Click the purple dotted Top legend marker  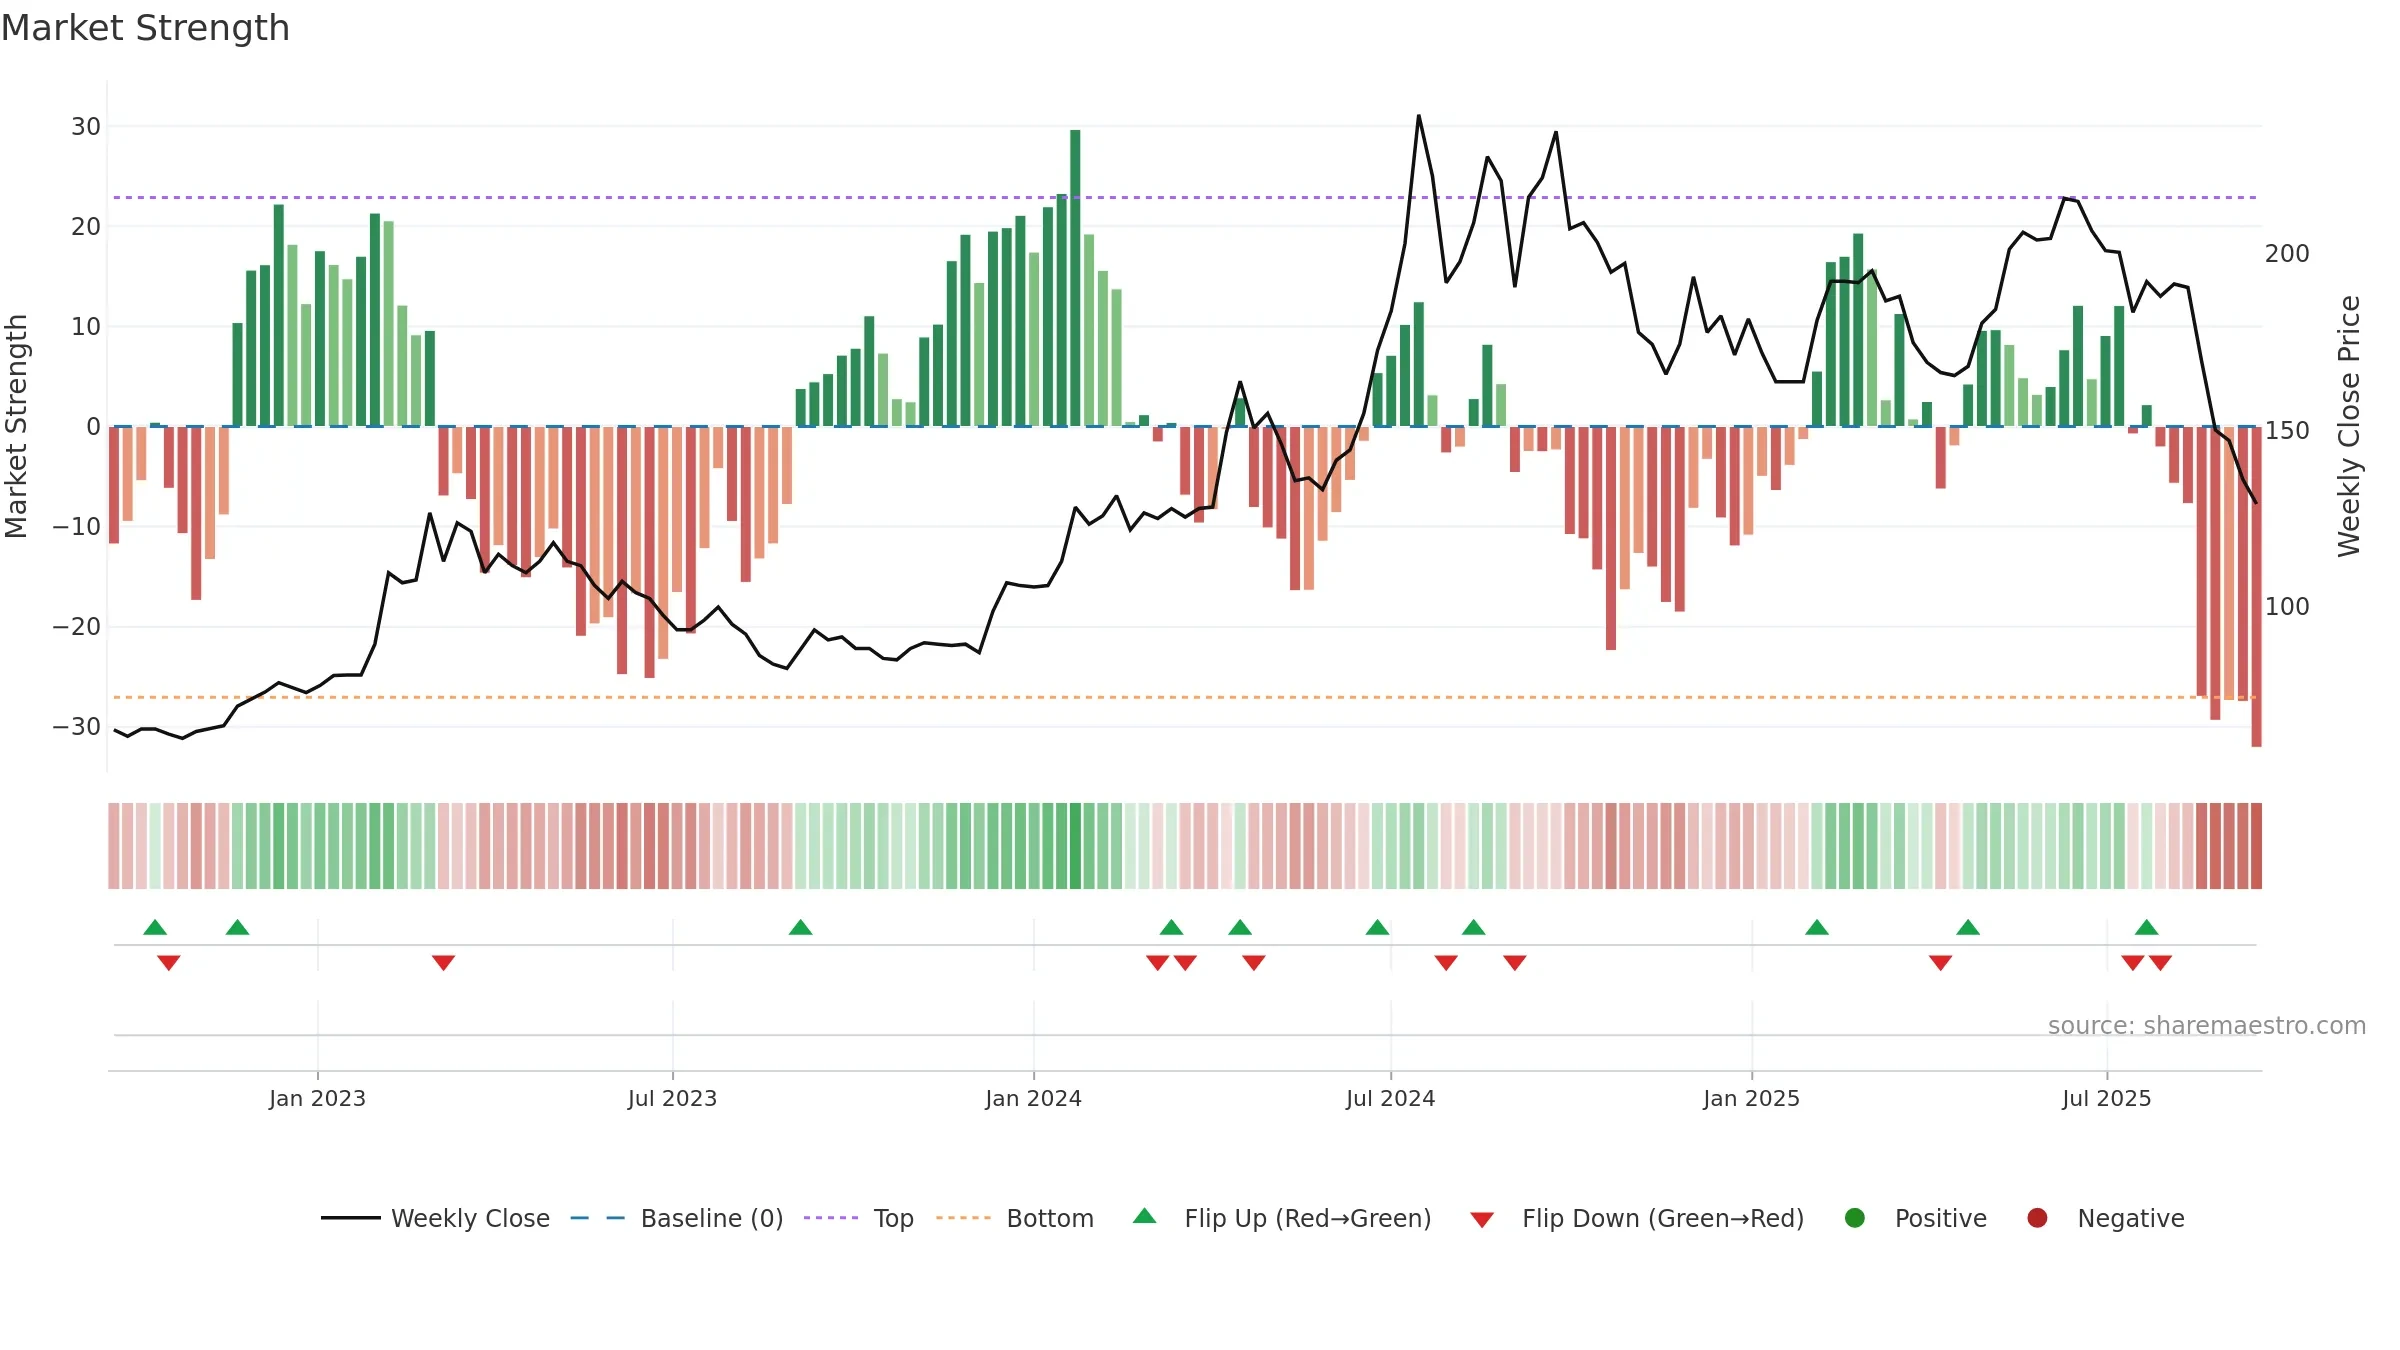(x=831, y=1218)
